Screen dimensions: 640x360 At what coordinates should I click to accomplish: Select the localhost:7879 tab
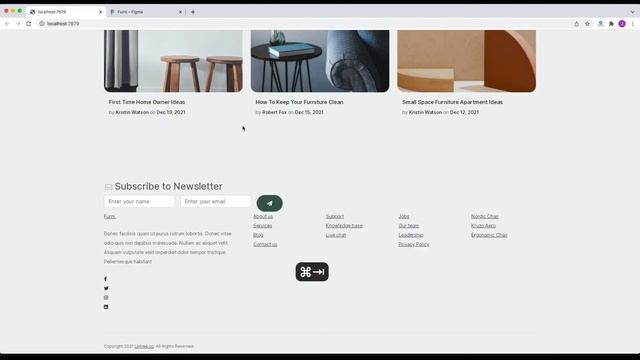point(65,12)
